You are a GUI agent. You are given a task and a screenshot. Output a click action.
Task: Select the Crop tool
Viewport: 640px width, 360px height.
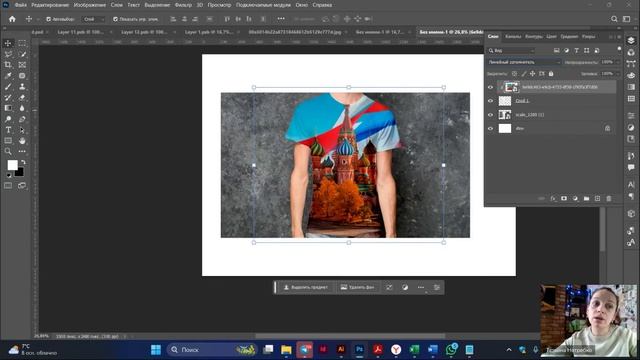[8, 65]
